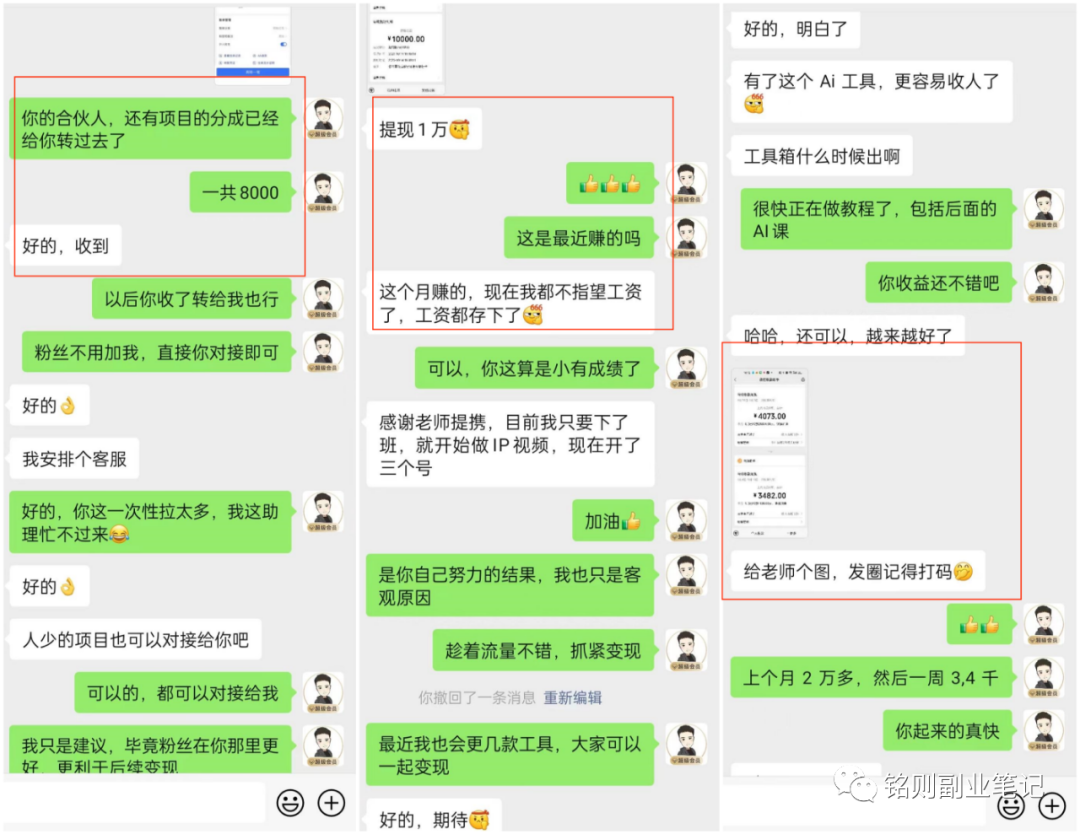Click the thumbs-up emoji message
1080x834 pixels.
coord(612,182)
